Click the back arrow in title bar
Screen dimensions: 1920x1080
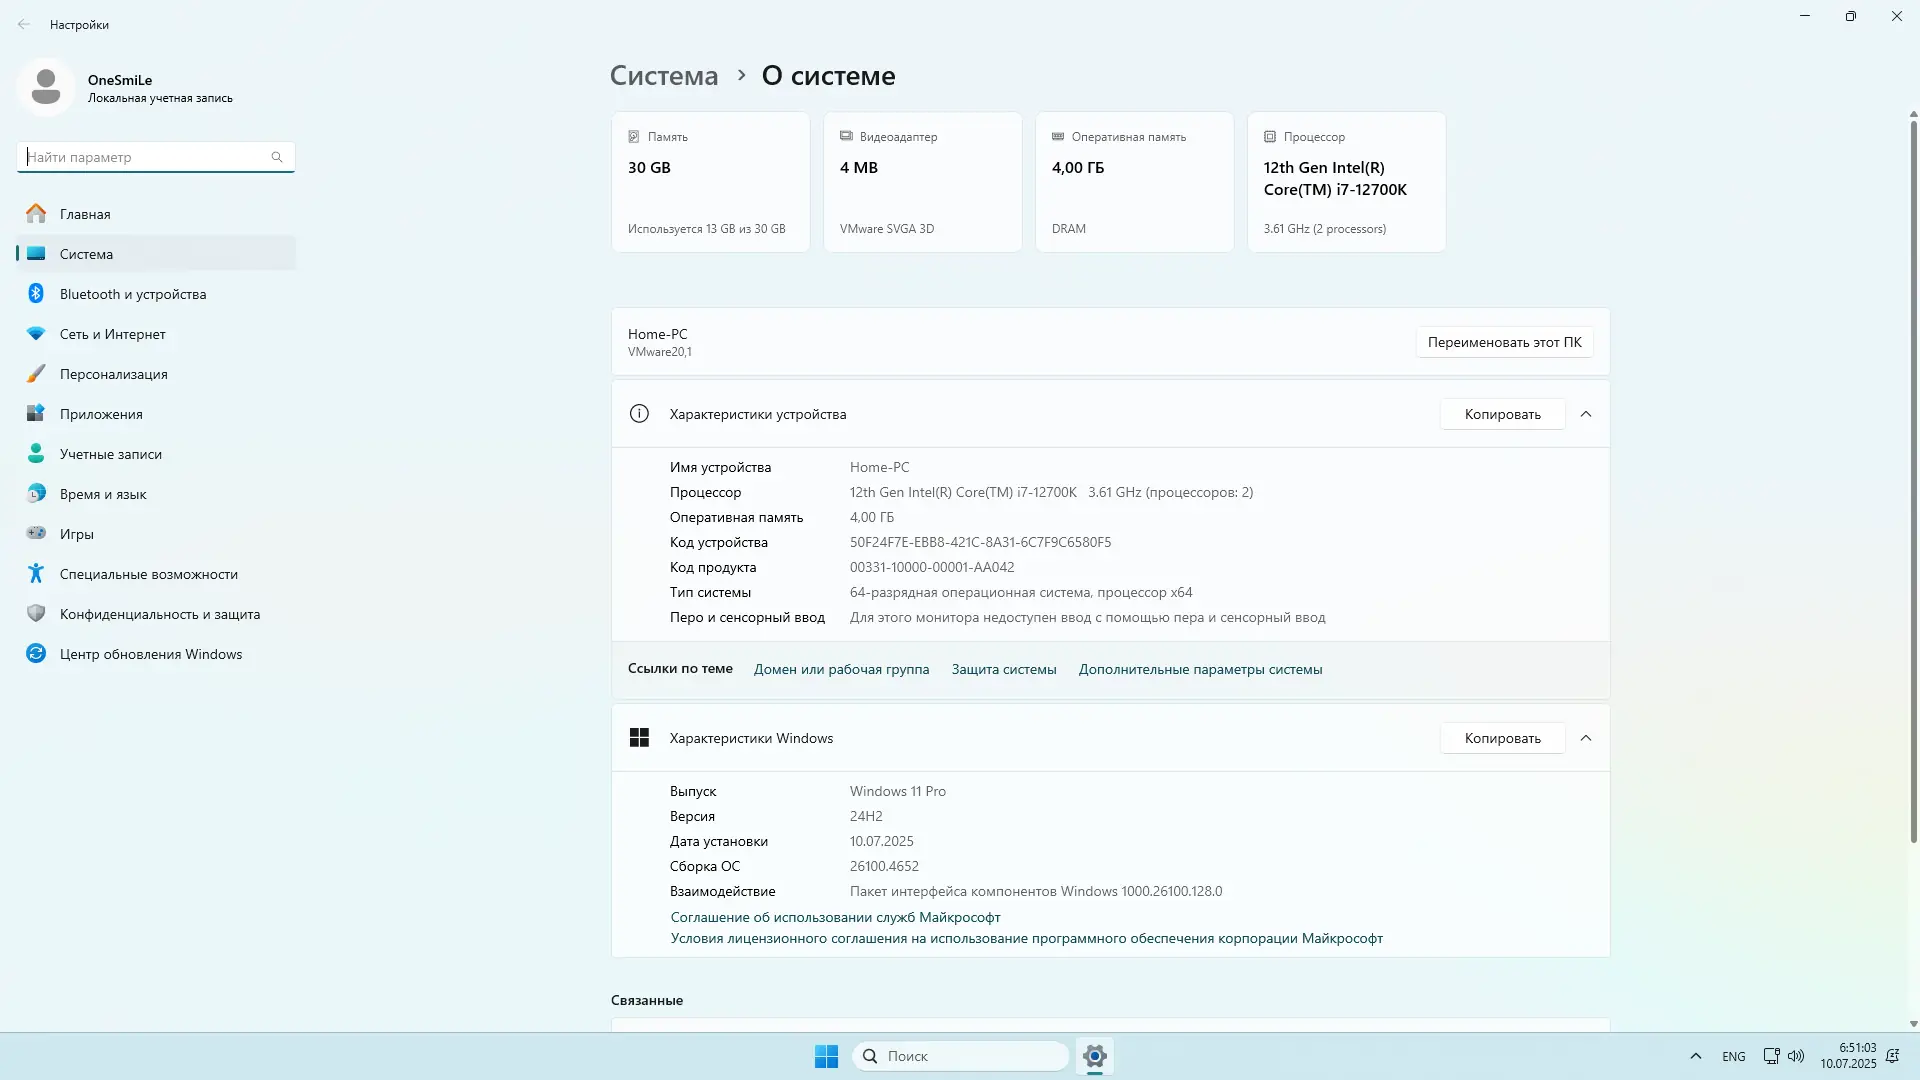[x=24, y=24]
